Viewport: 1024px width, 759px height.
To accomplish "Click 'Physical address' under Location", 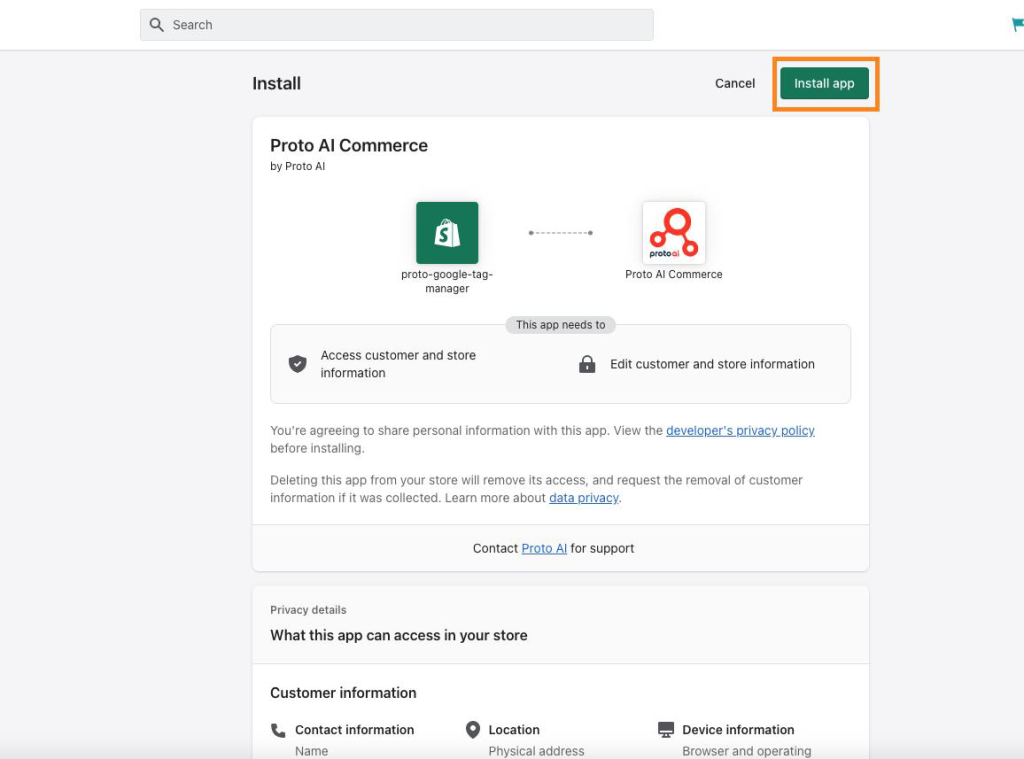I will click(x=536, y=751).
